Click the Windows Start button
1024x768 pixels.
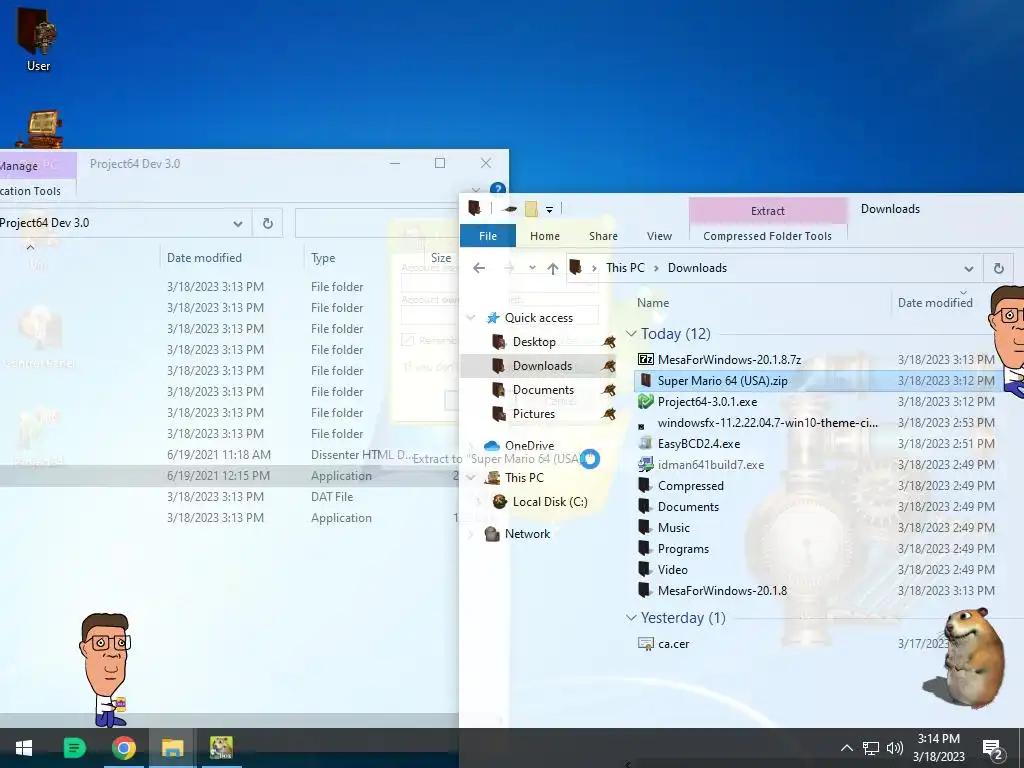[24, 748]
